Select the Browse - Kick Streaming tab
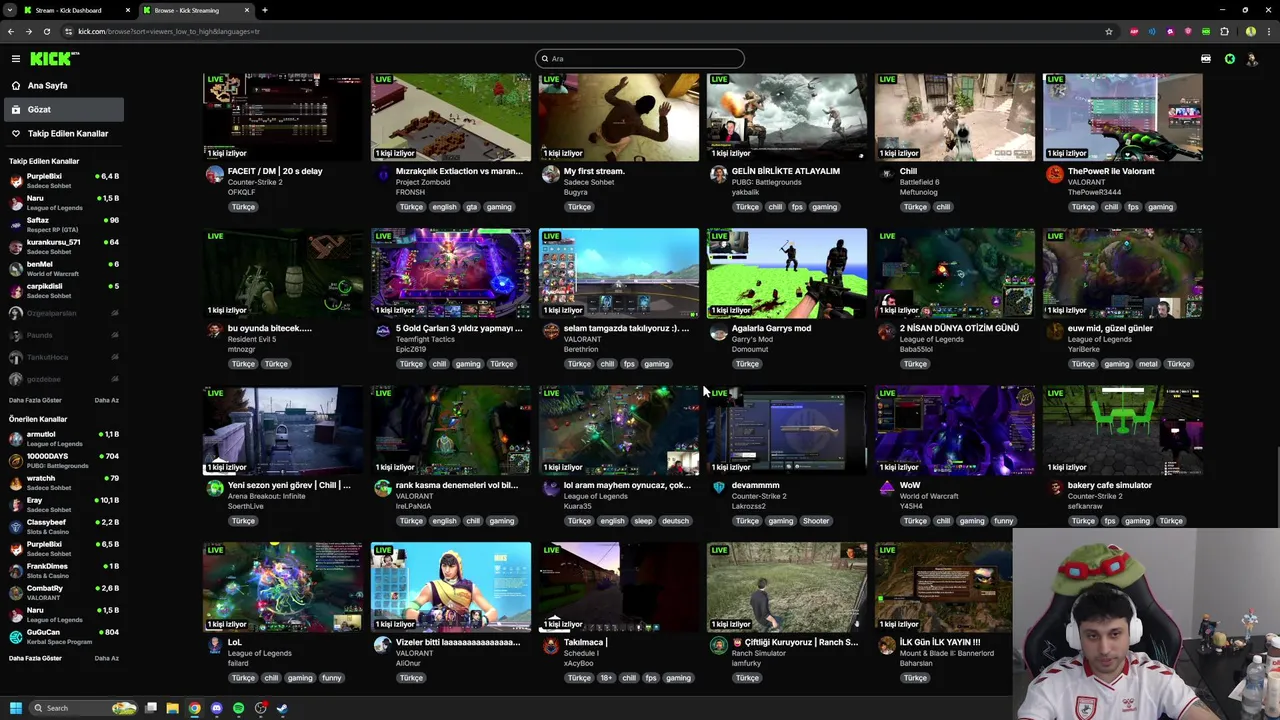The image size is (1280, 720). pos(196,10)
